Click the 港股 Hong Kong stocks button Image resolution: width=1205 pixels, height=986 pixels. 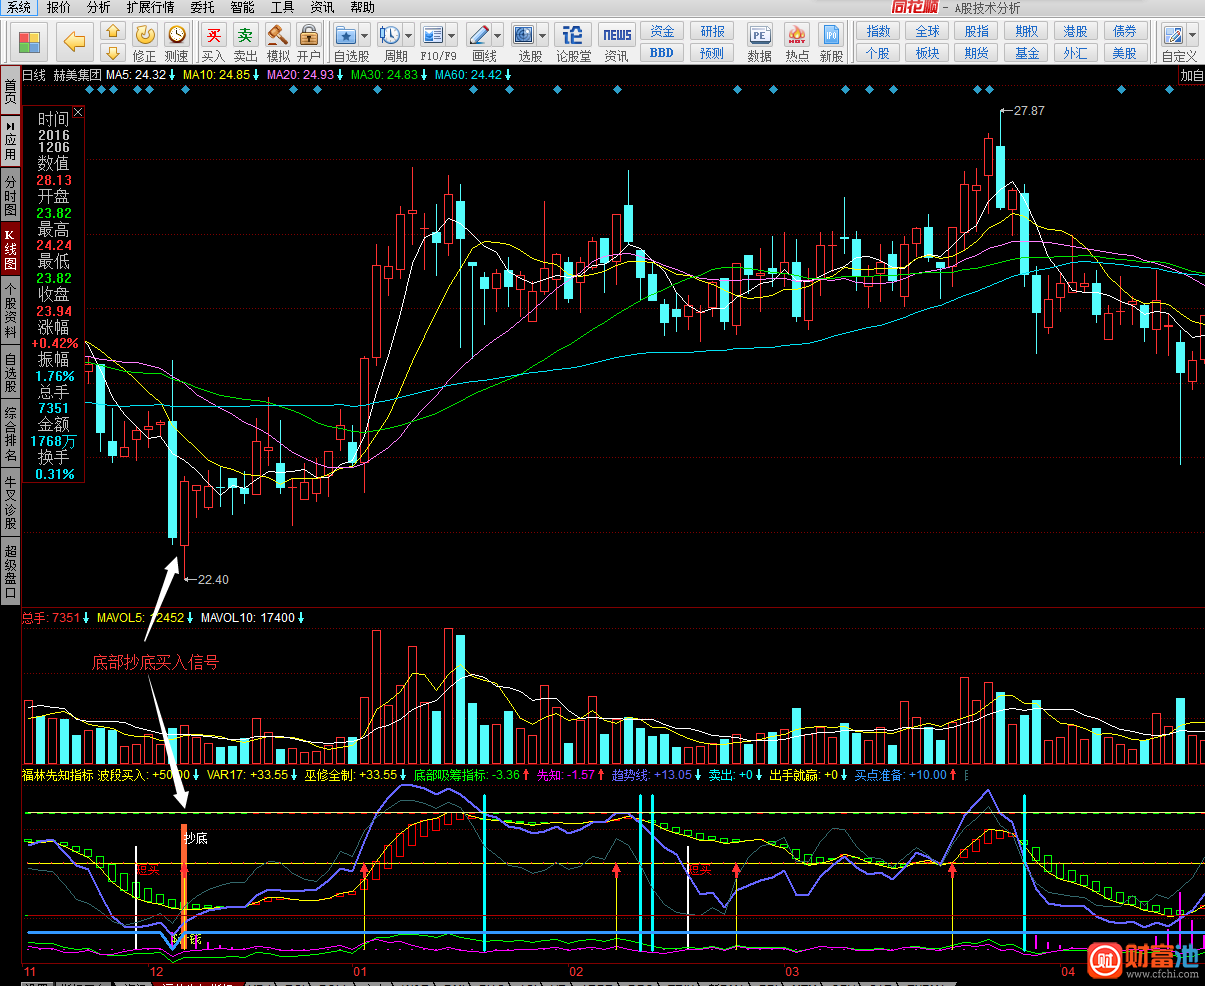(1076, 31)
